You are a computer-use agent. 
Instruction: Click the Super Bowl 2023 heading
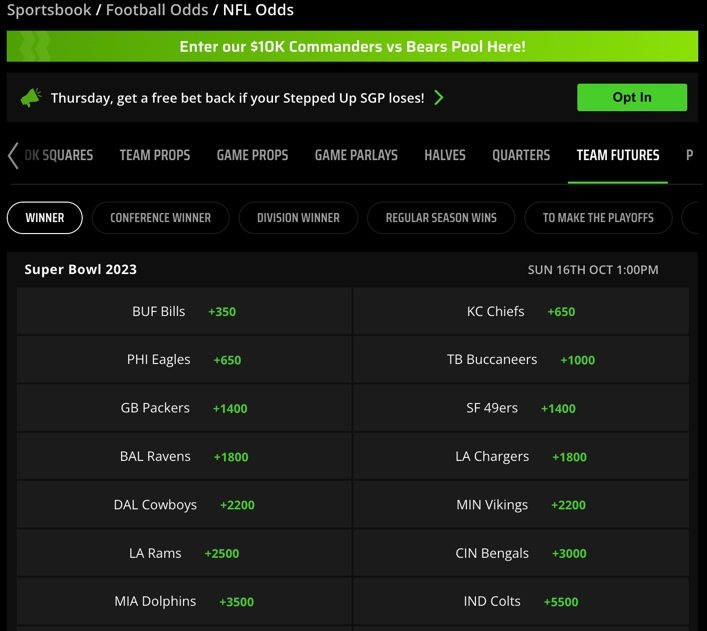(80, 269)
